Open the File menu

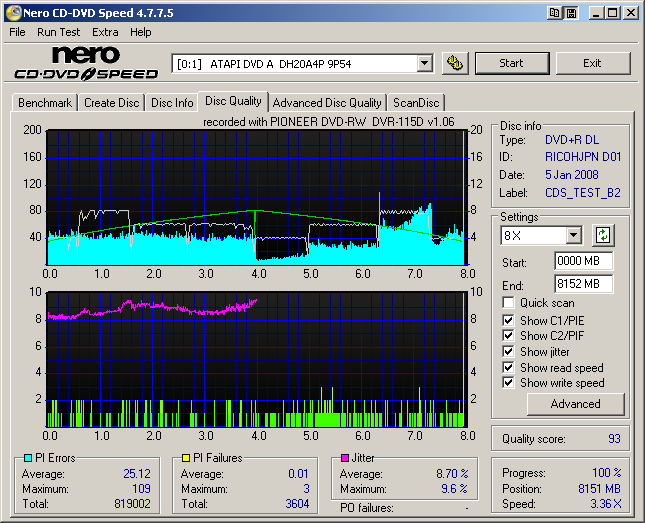pos(17,32)
